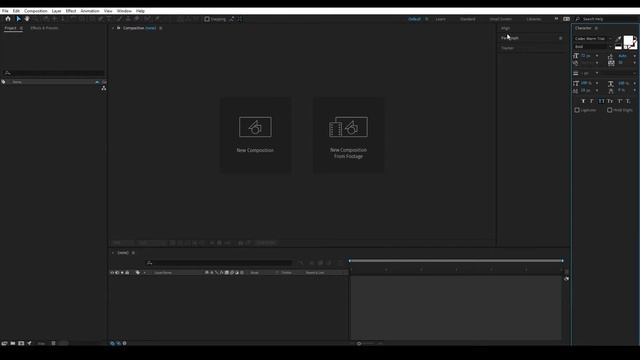Screen dimensions: 640x360
Task: Toggle Faux Bold style button
Action: (583, 101)
